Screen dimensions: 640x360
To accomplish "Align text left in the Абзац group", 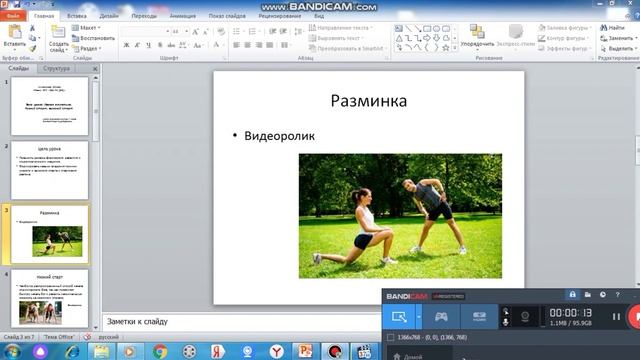I will click(x=236, y=45).
